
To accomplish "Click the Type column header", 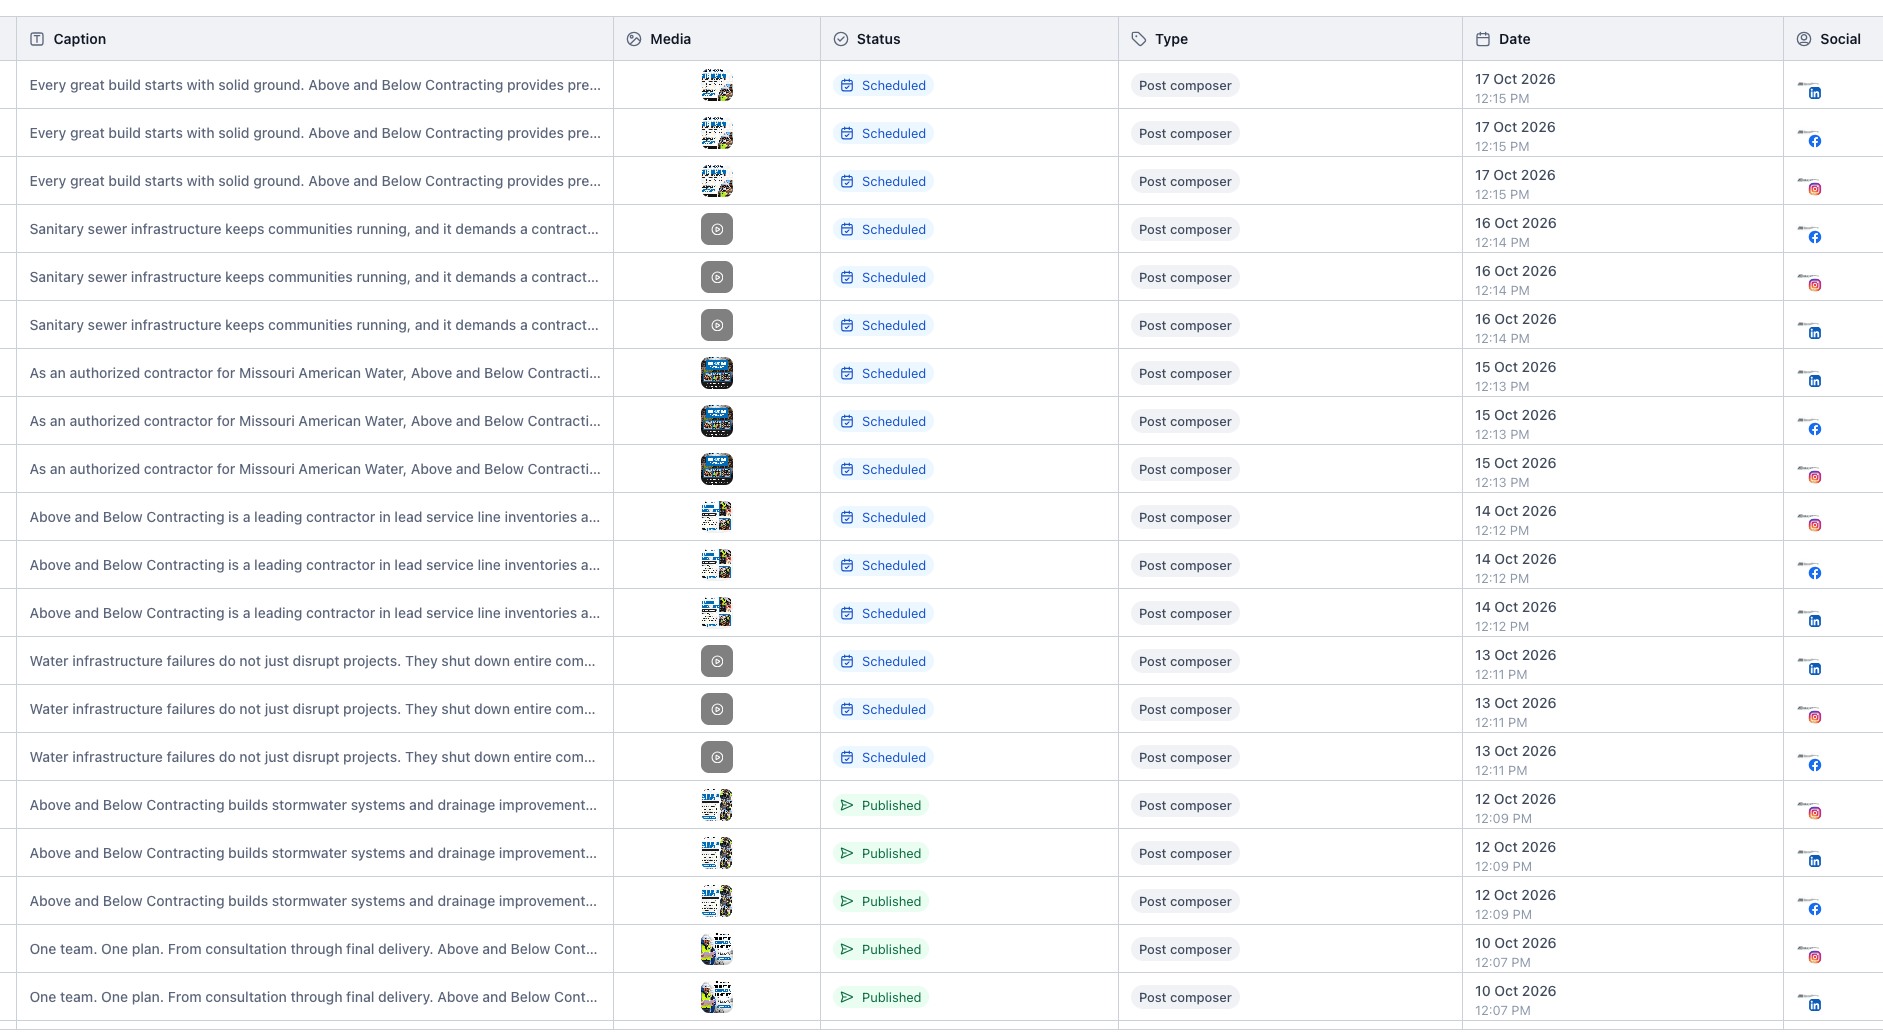I will 1290,39.
